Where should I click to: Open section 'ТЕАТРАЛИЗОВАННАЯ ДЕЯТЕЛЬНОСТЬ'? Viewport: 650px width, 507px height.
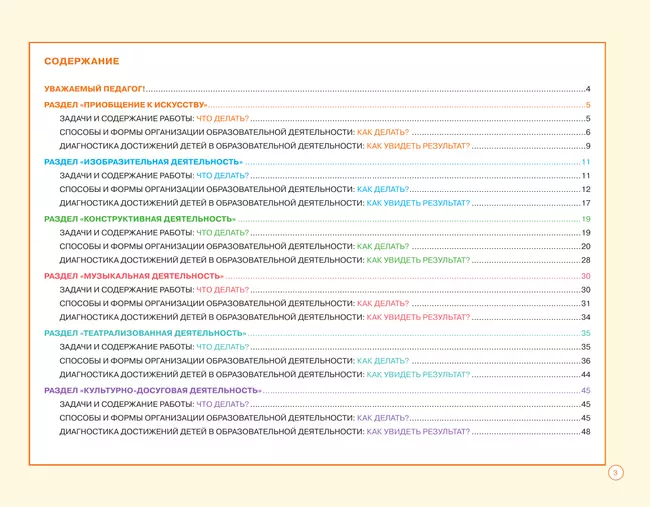(x=145, y=333)
